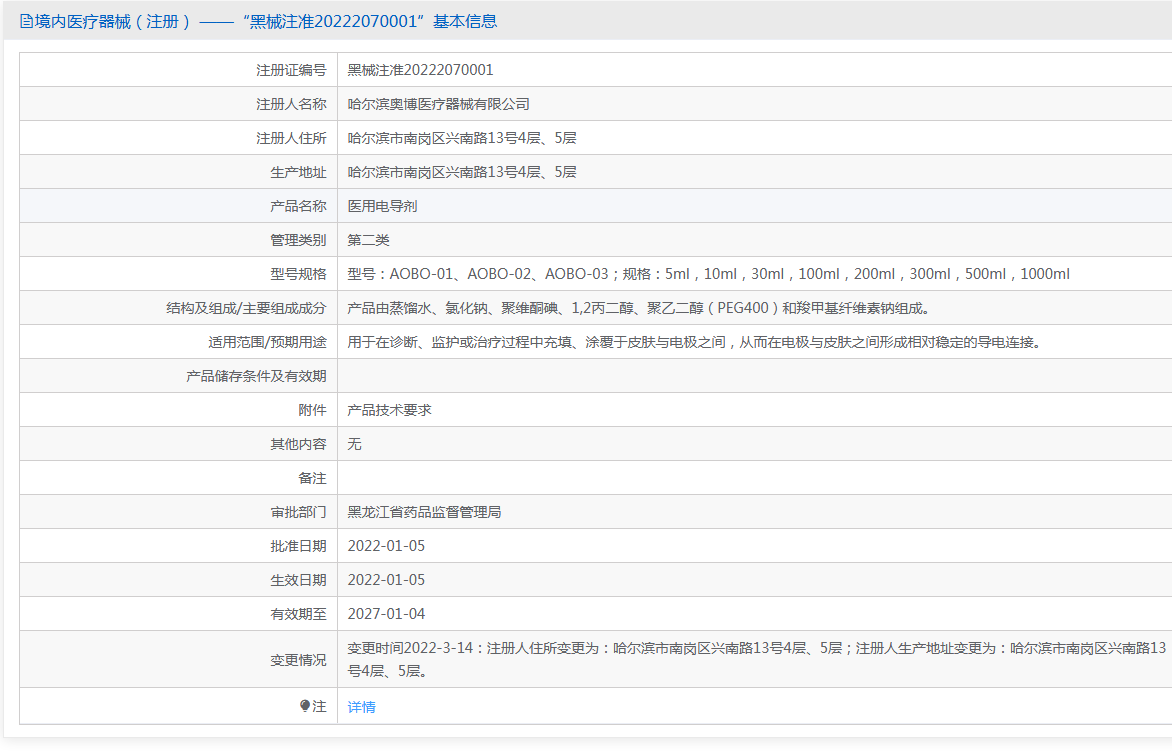
Task: Click the 备注 label
Action: point(312,479)
